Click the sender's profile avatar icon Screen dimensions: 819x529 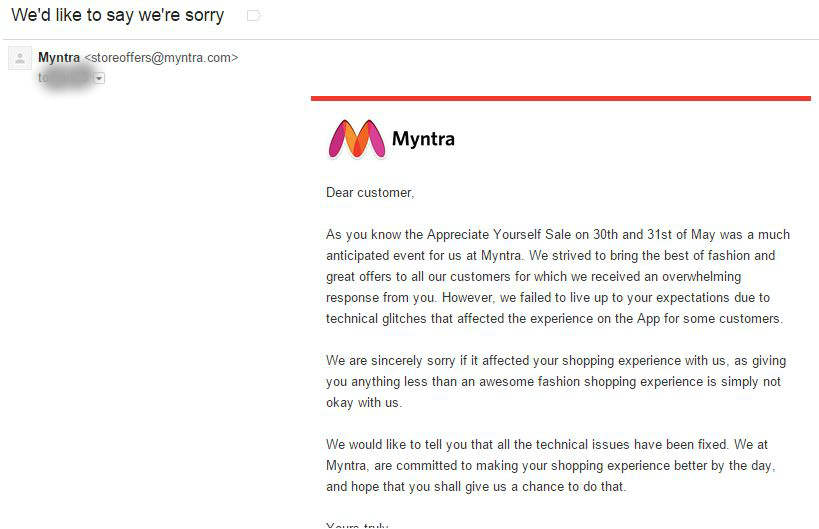click(19, 58)
